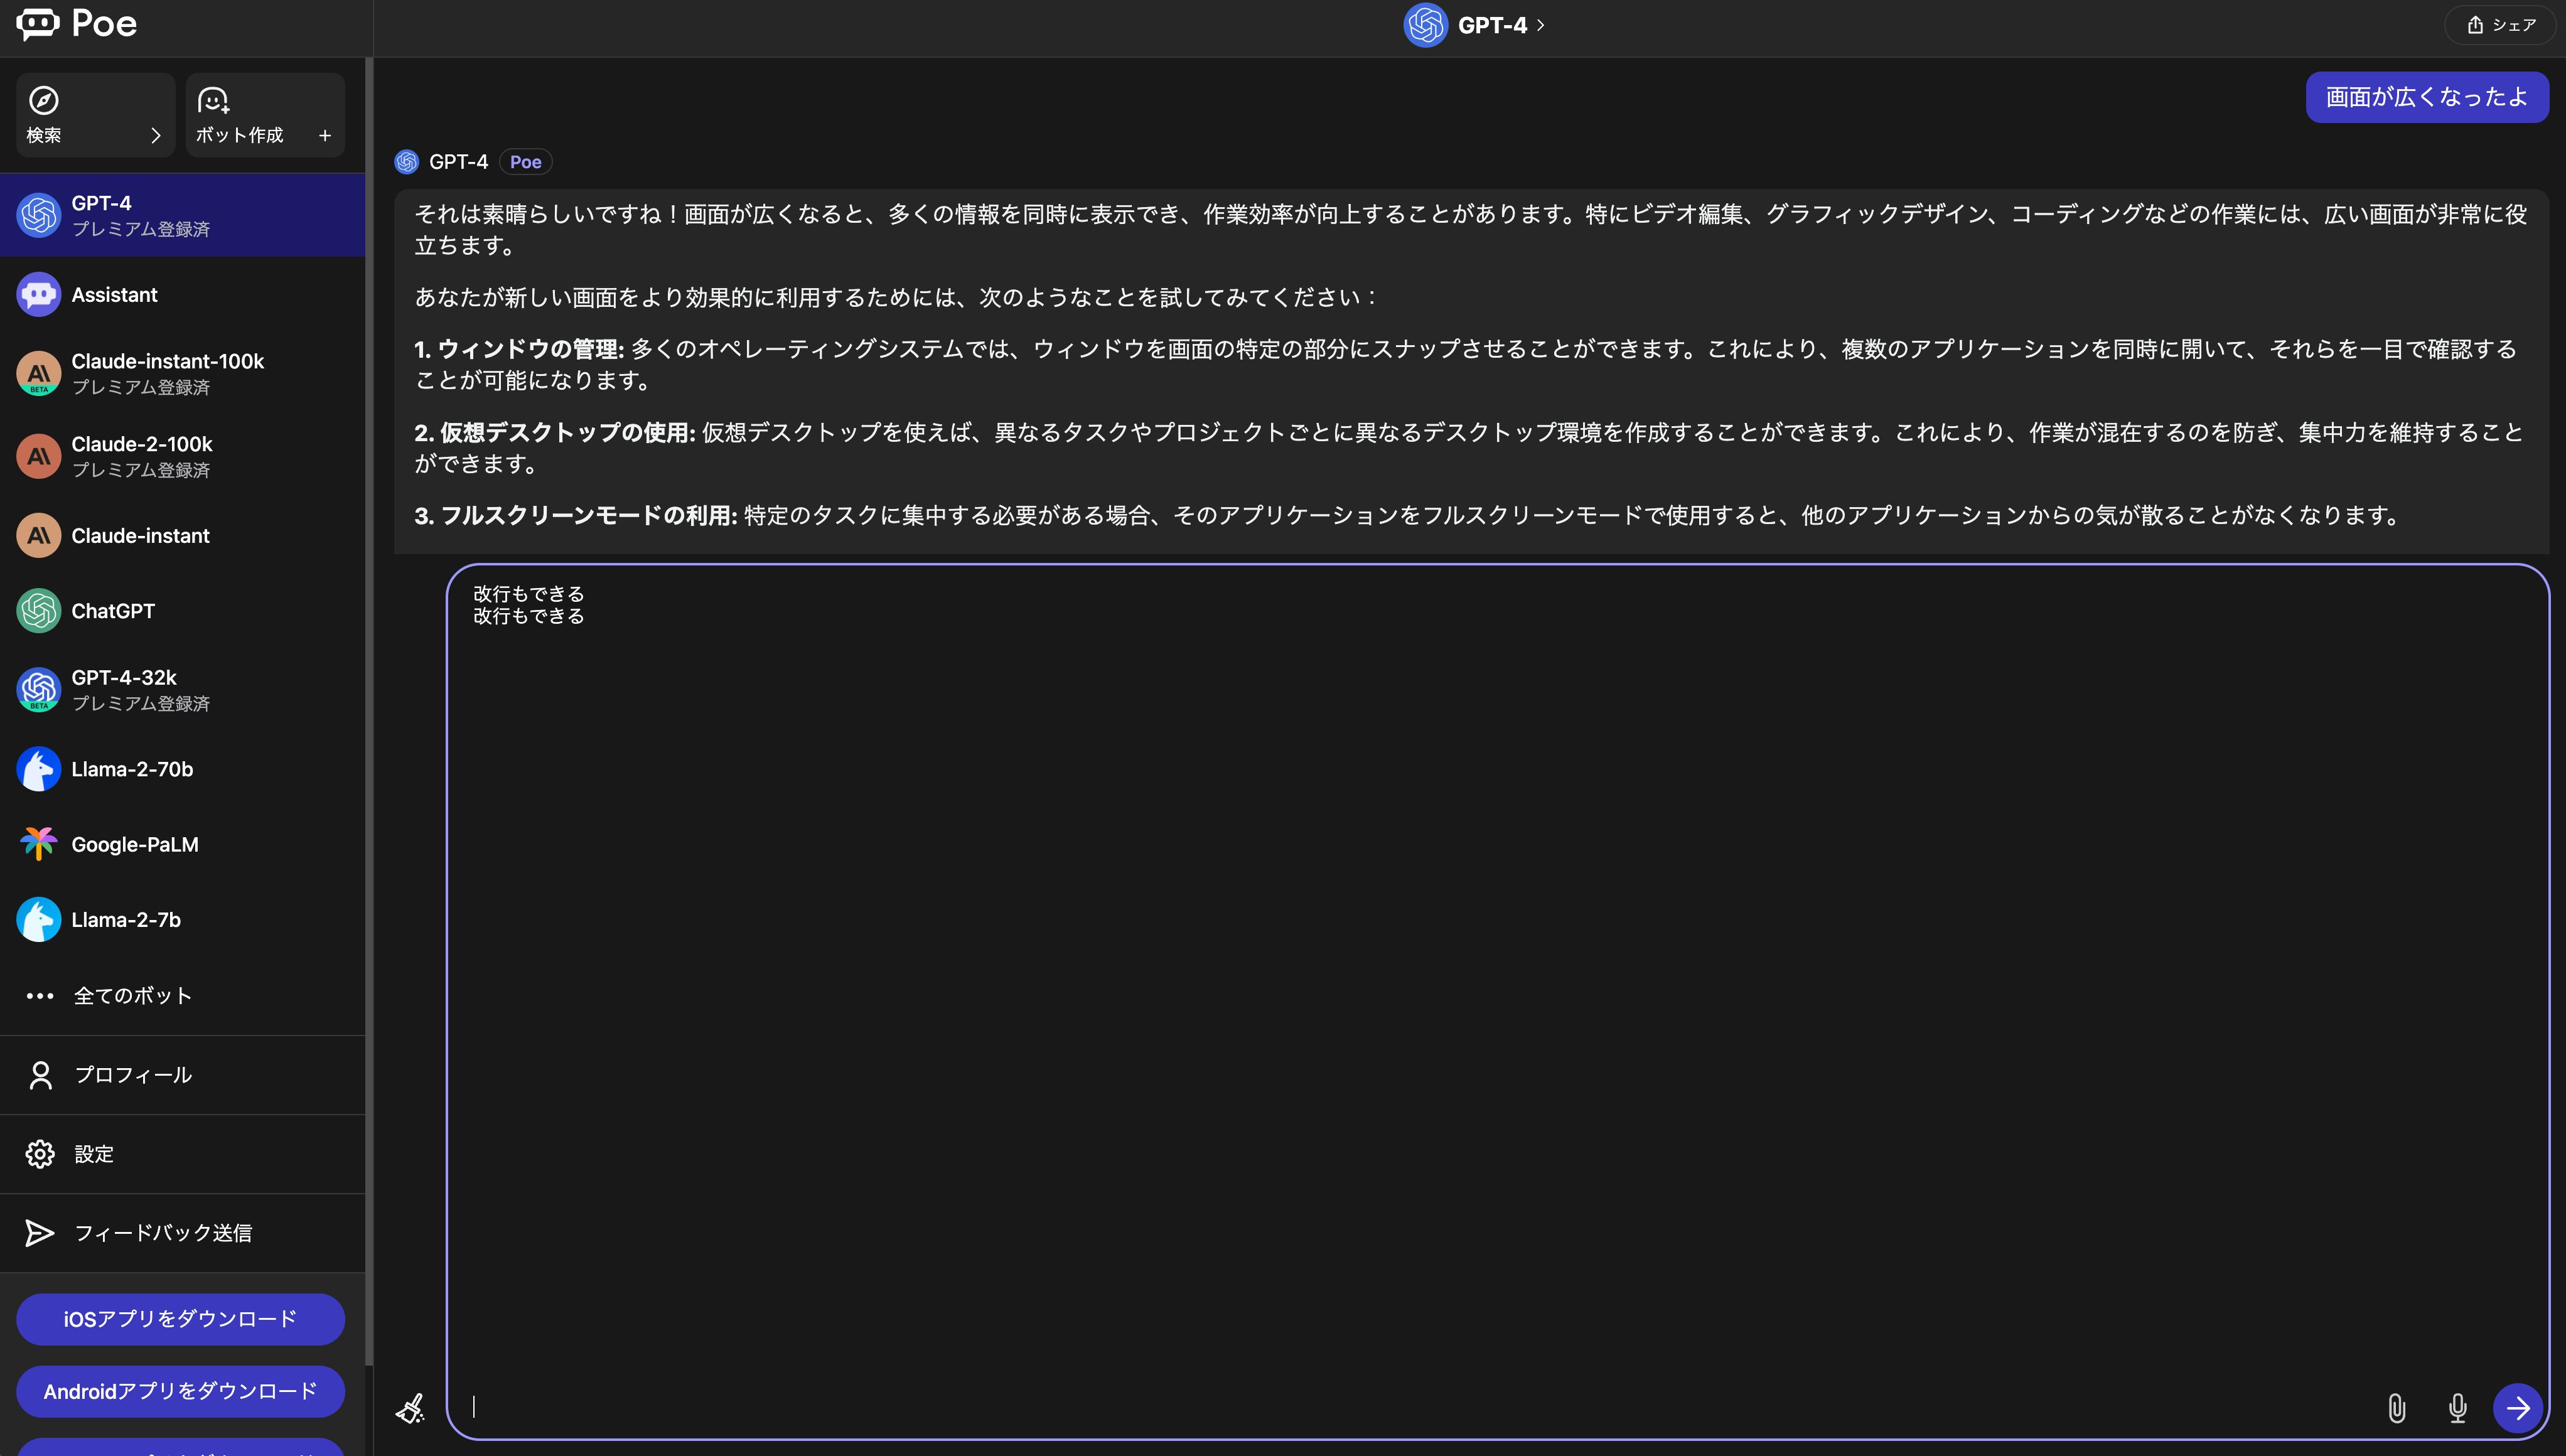Select Claude-instant-100k in sidebar
Screen dimensions: 2566x1456
182,373
